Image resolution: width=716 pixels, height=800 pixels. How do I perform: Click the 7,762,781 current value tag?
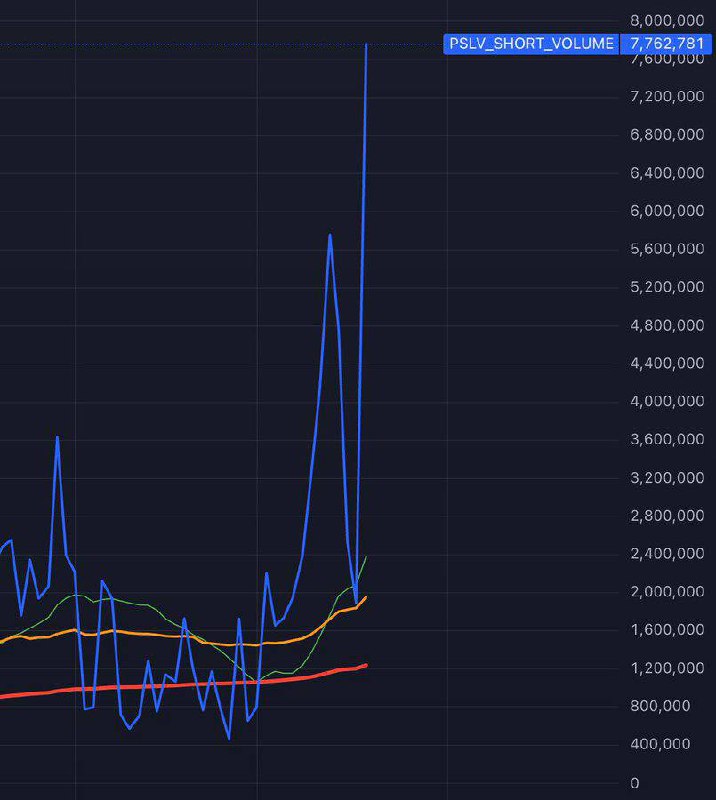(x=666, y=43)
